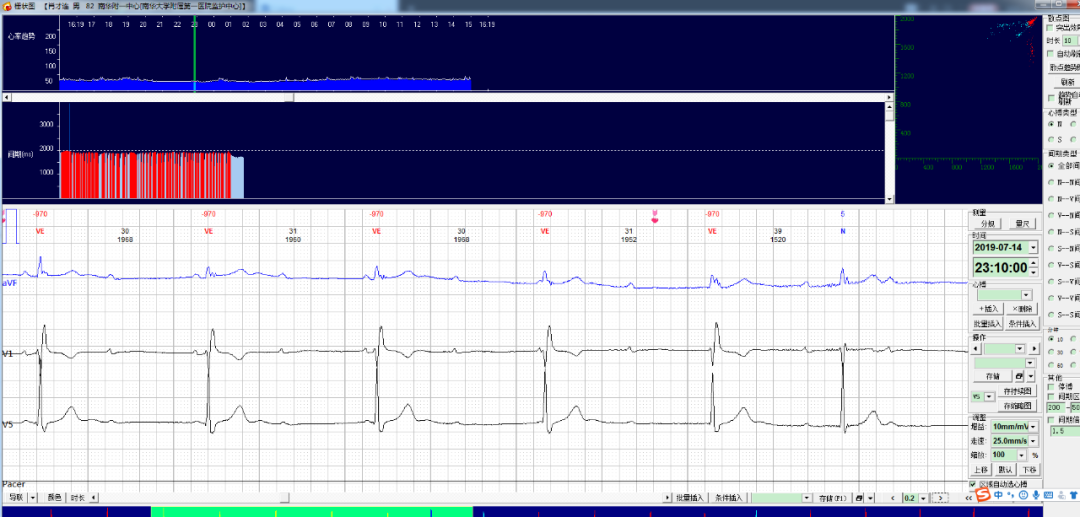Open the date dropdown showing 2019-07-14
This screenshot has height=517, width=1080.
pos(1032,247)
